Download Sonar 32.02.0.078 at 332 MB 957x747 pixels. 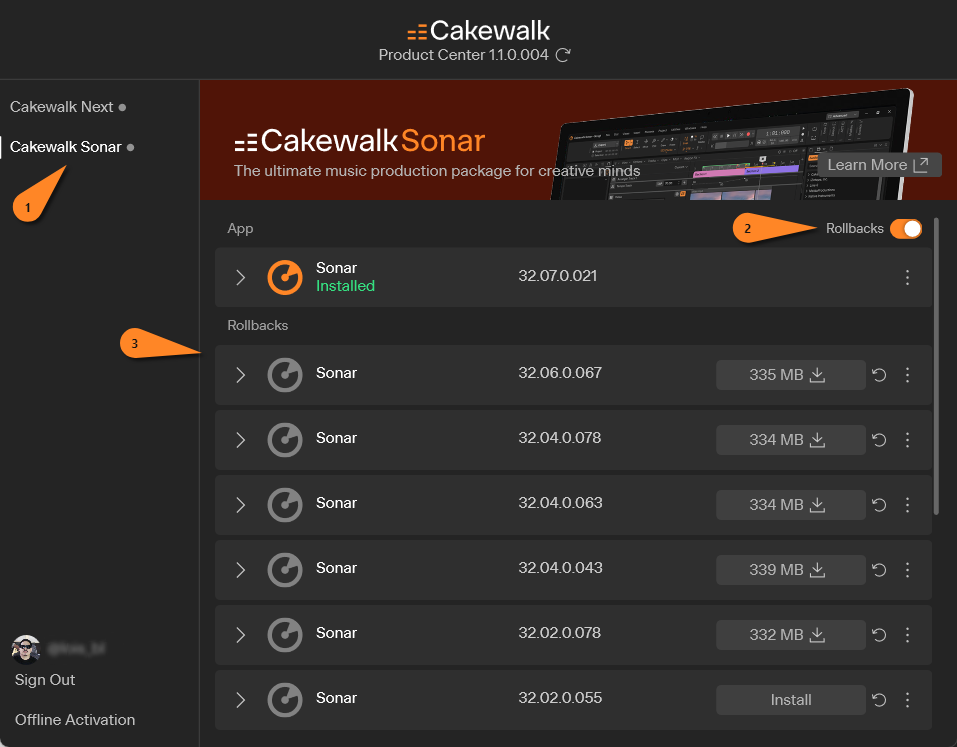coord(790,635)
